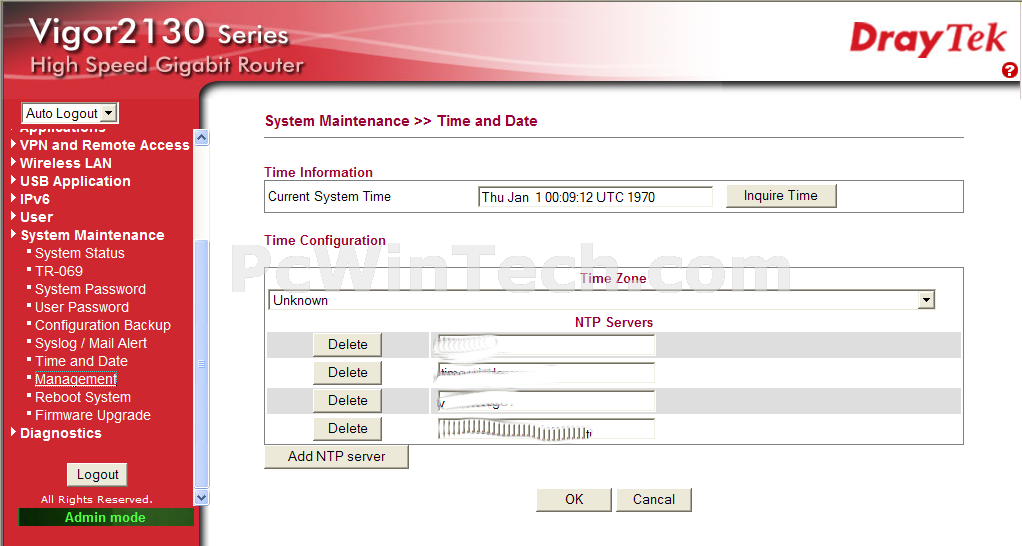1022x546 pixels.
Task: Delete the first NTP server
Action: [347, 345]
